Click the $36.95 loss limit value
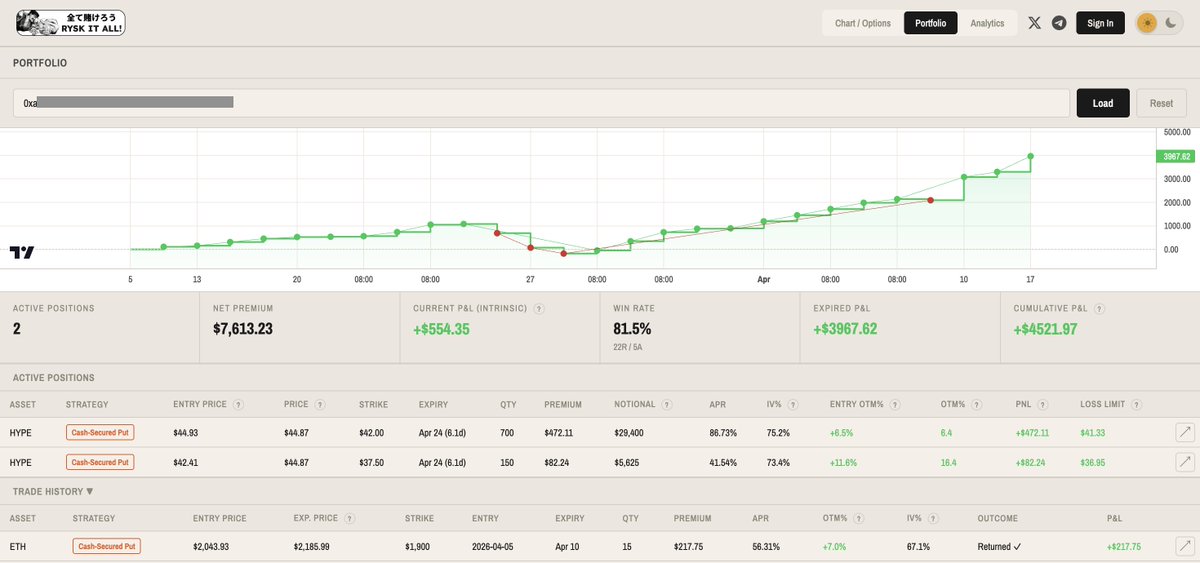Image resolution: width=1200 pixels, height=563 pixels. 1093,462
